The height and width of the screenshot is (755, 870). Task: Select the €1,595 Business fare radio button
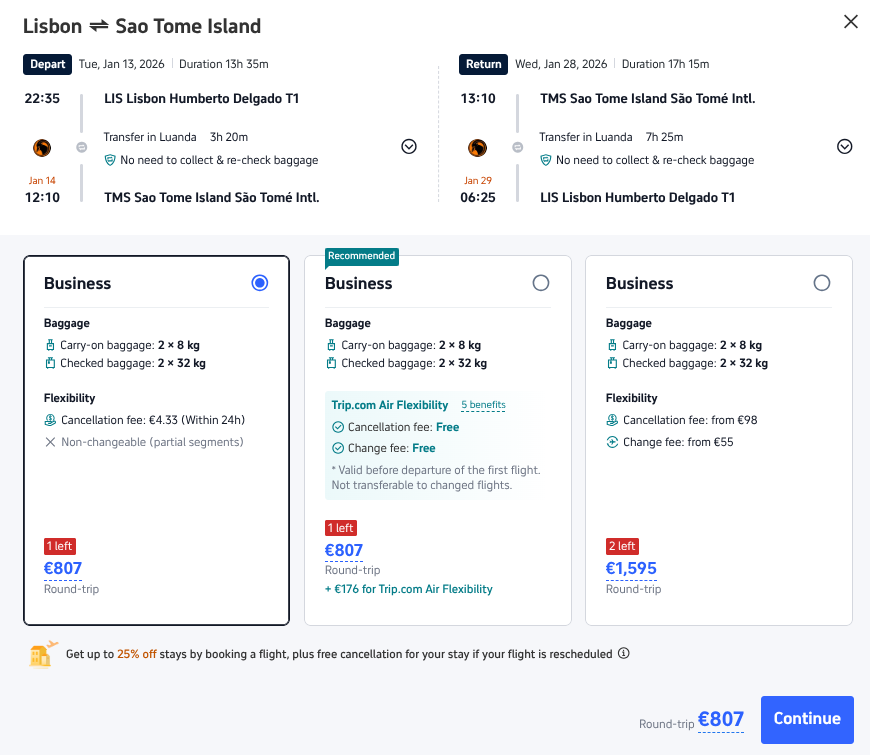click(822, 283)
